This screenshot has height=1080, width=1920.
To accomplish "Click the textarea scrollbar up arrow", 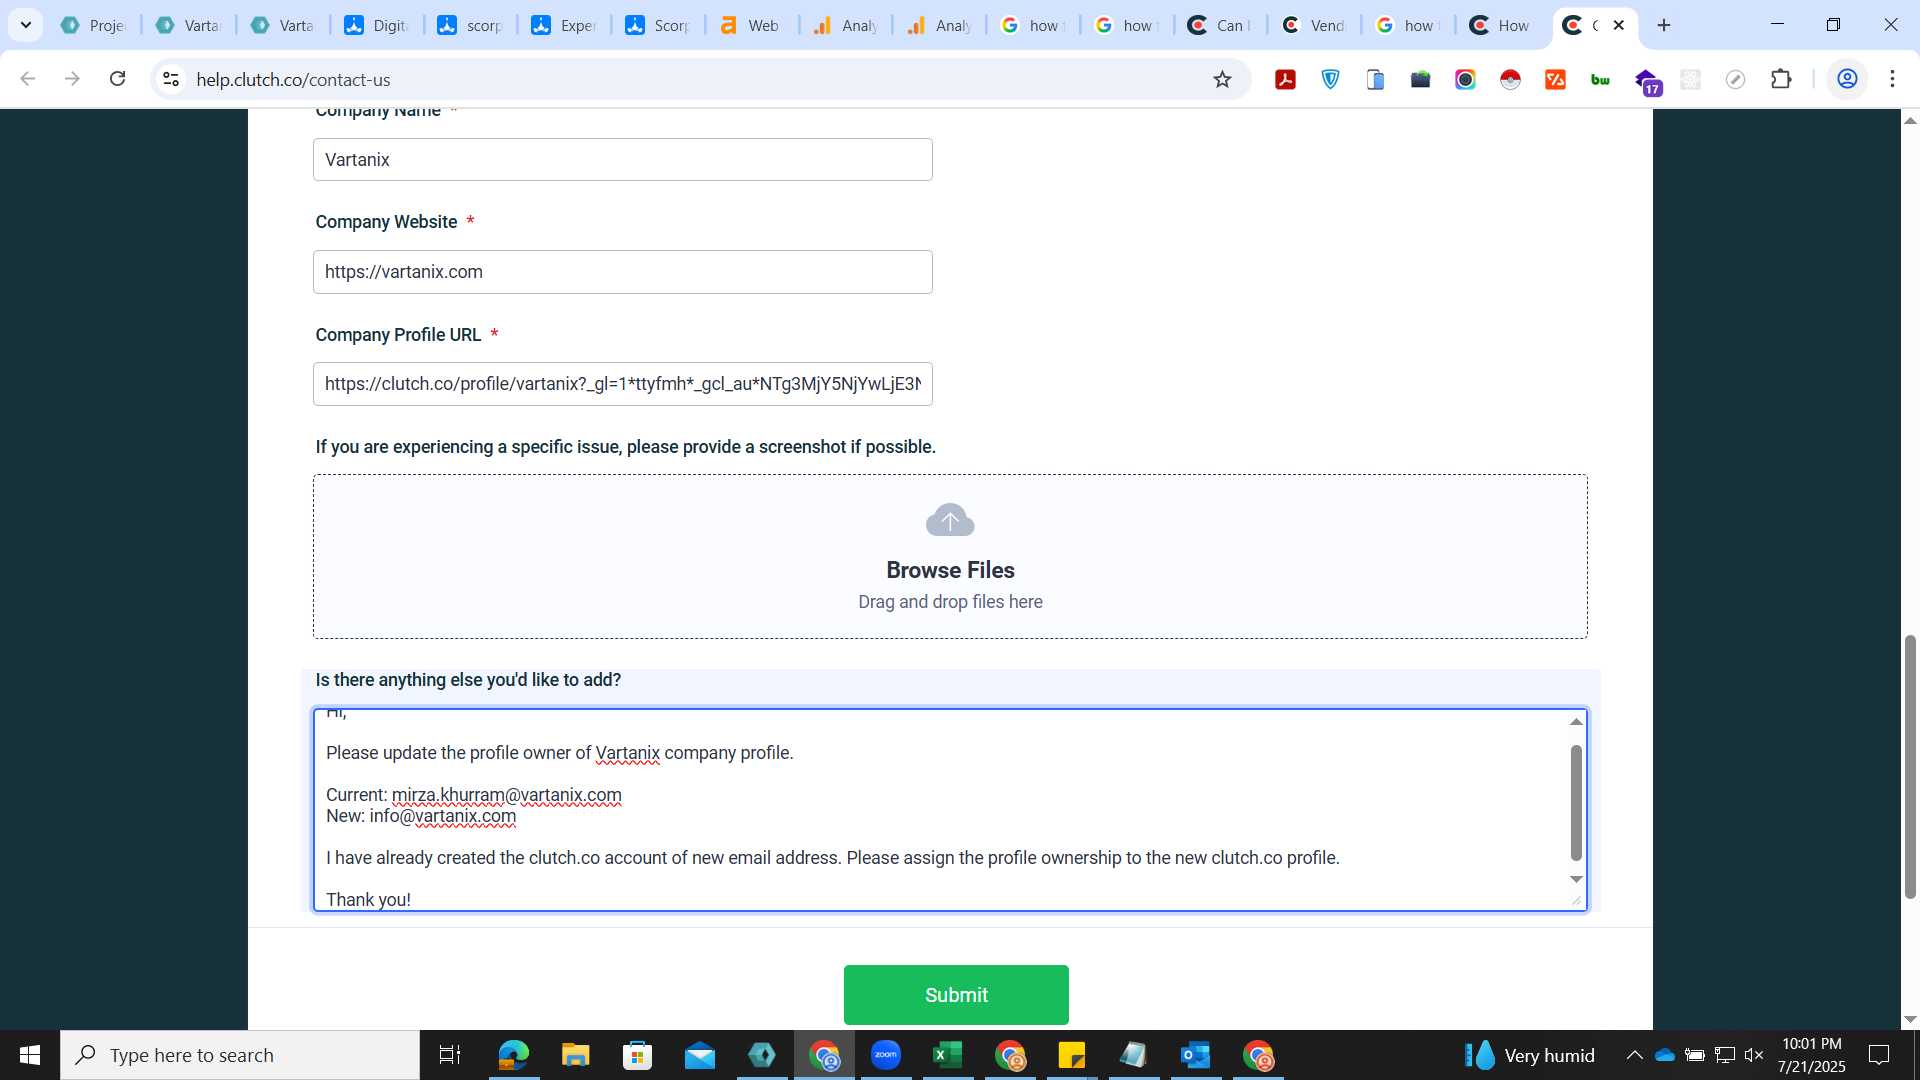I will (x=1576, y=722).
